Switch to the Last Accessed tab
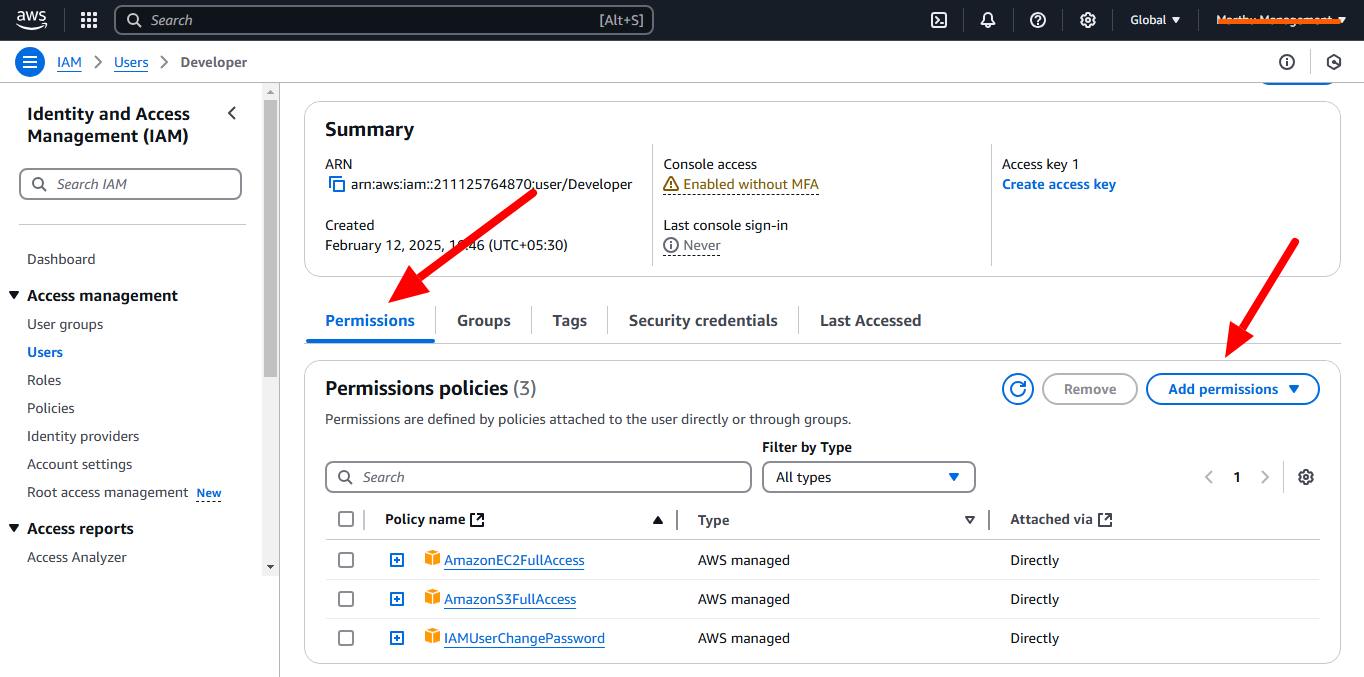 tap(870, 321)
